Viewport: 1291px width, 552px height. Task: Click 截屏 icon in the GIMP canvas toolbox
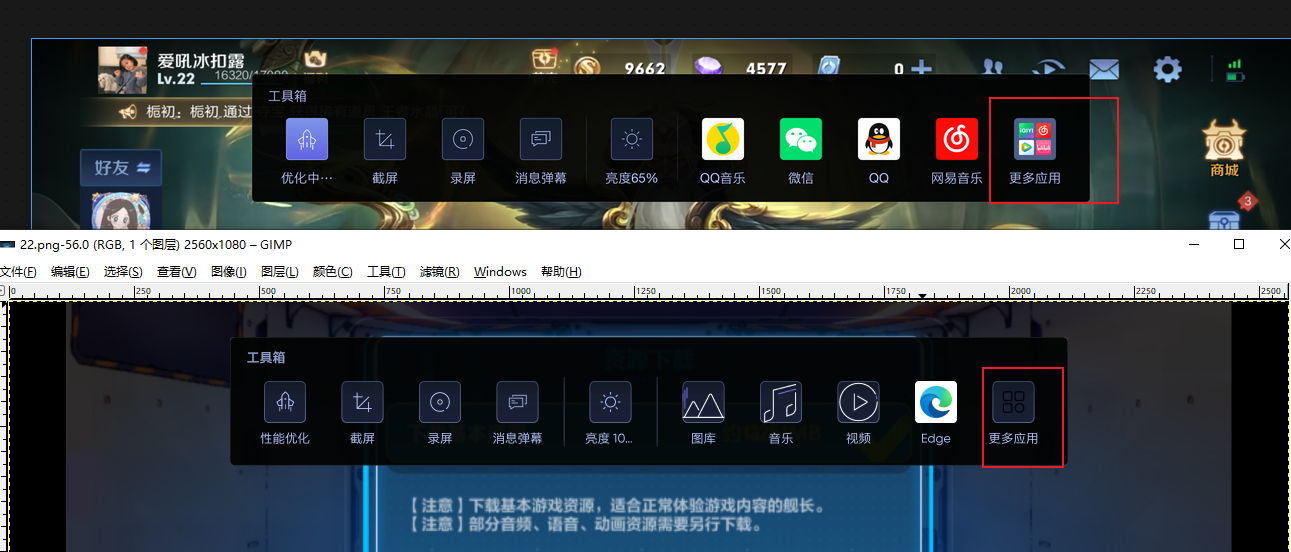click(x=362, y=402)
